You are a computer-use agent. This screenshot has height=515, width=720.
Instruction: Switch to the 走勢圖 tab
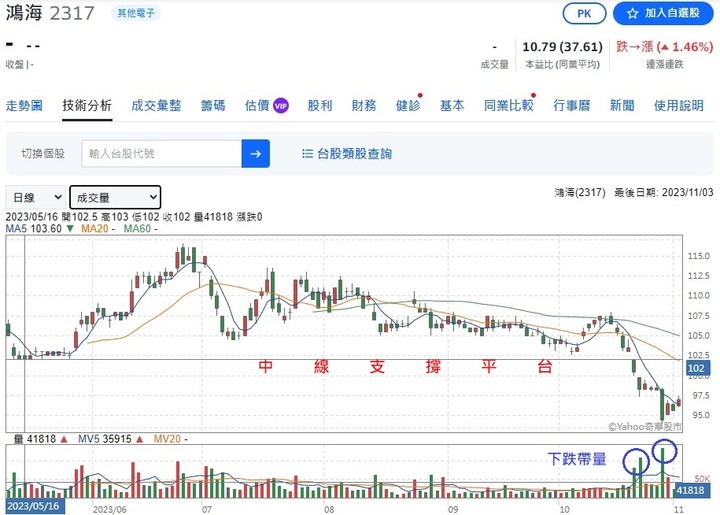(x=24, y=105)
